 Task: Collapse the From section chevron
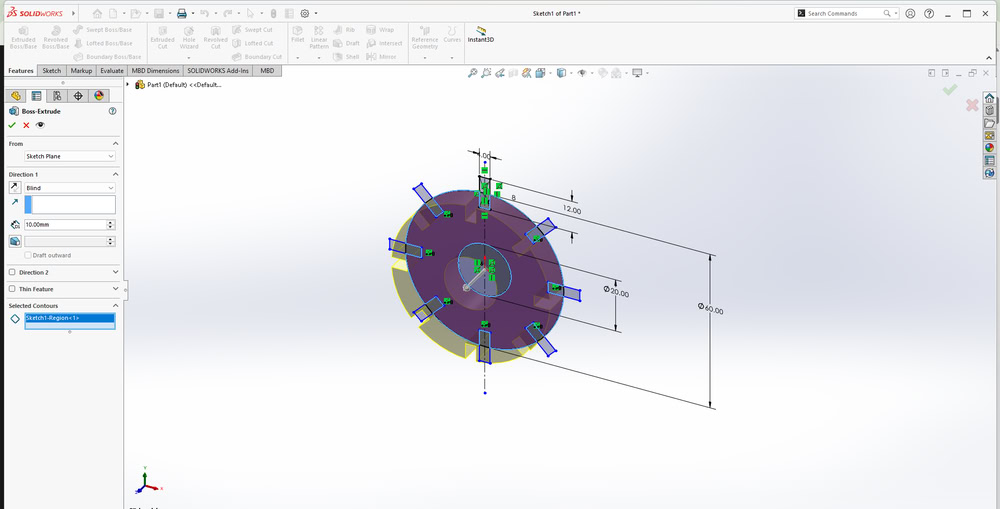(115, 144)
